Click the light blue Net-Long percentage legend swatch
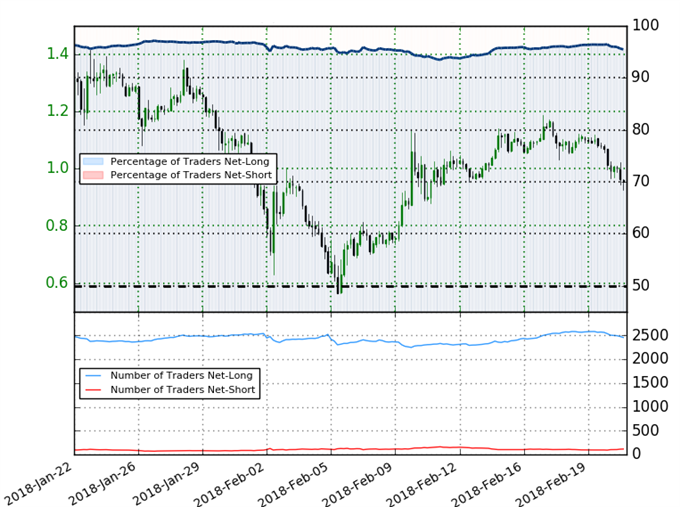Viewport: 680px width, 507px height. click(93, 161)
